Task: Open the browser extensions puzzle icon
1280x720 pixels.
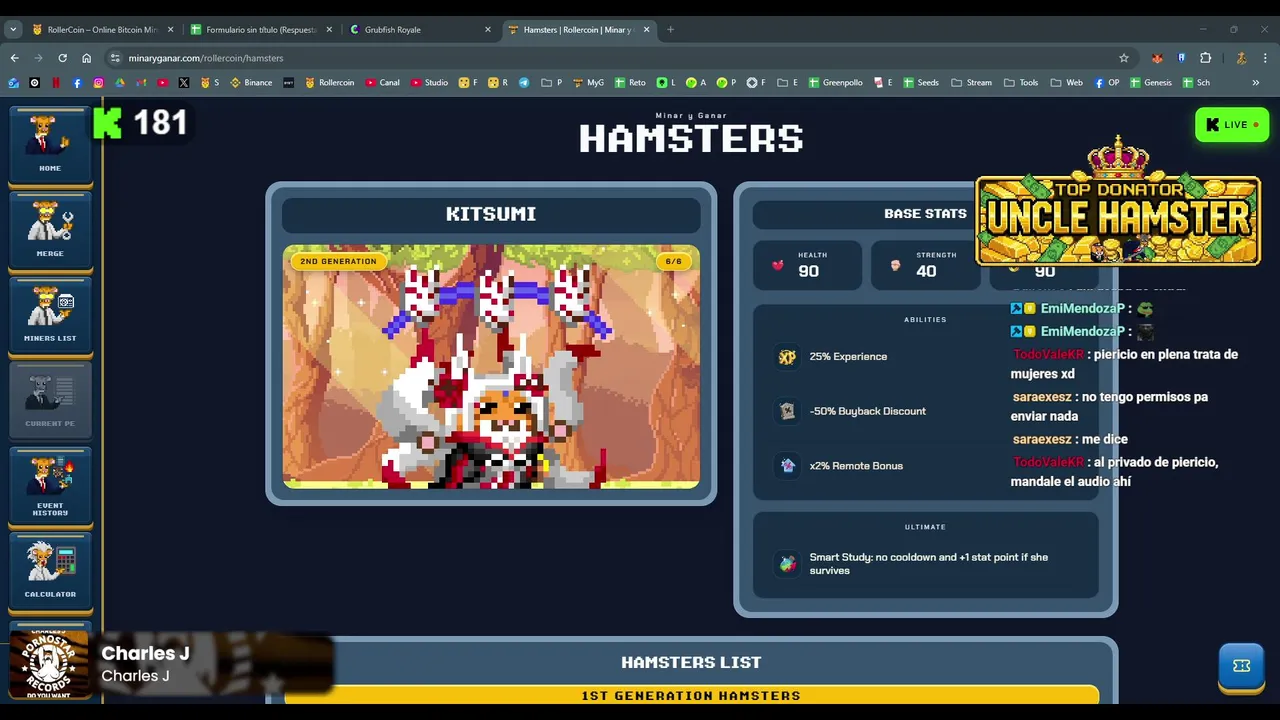Action: pos(1205,58)
